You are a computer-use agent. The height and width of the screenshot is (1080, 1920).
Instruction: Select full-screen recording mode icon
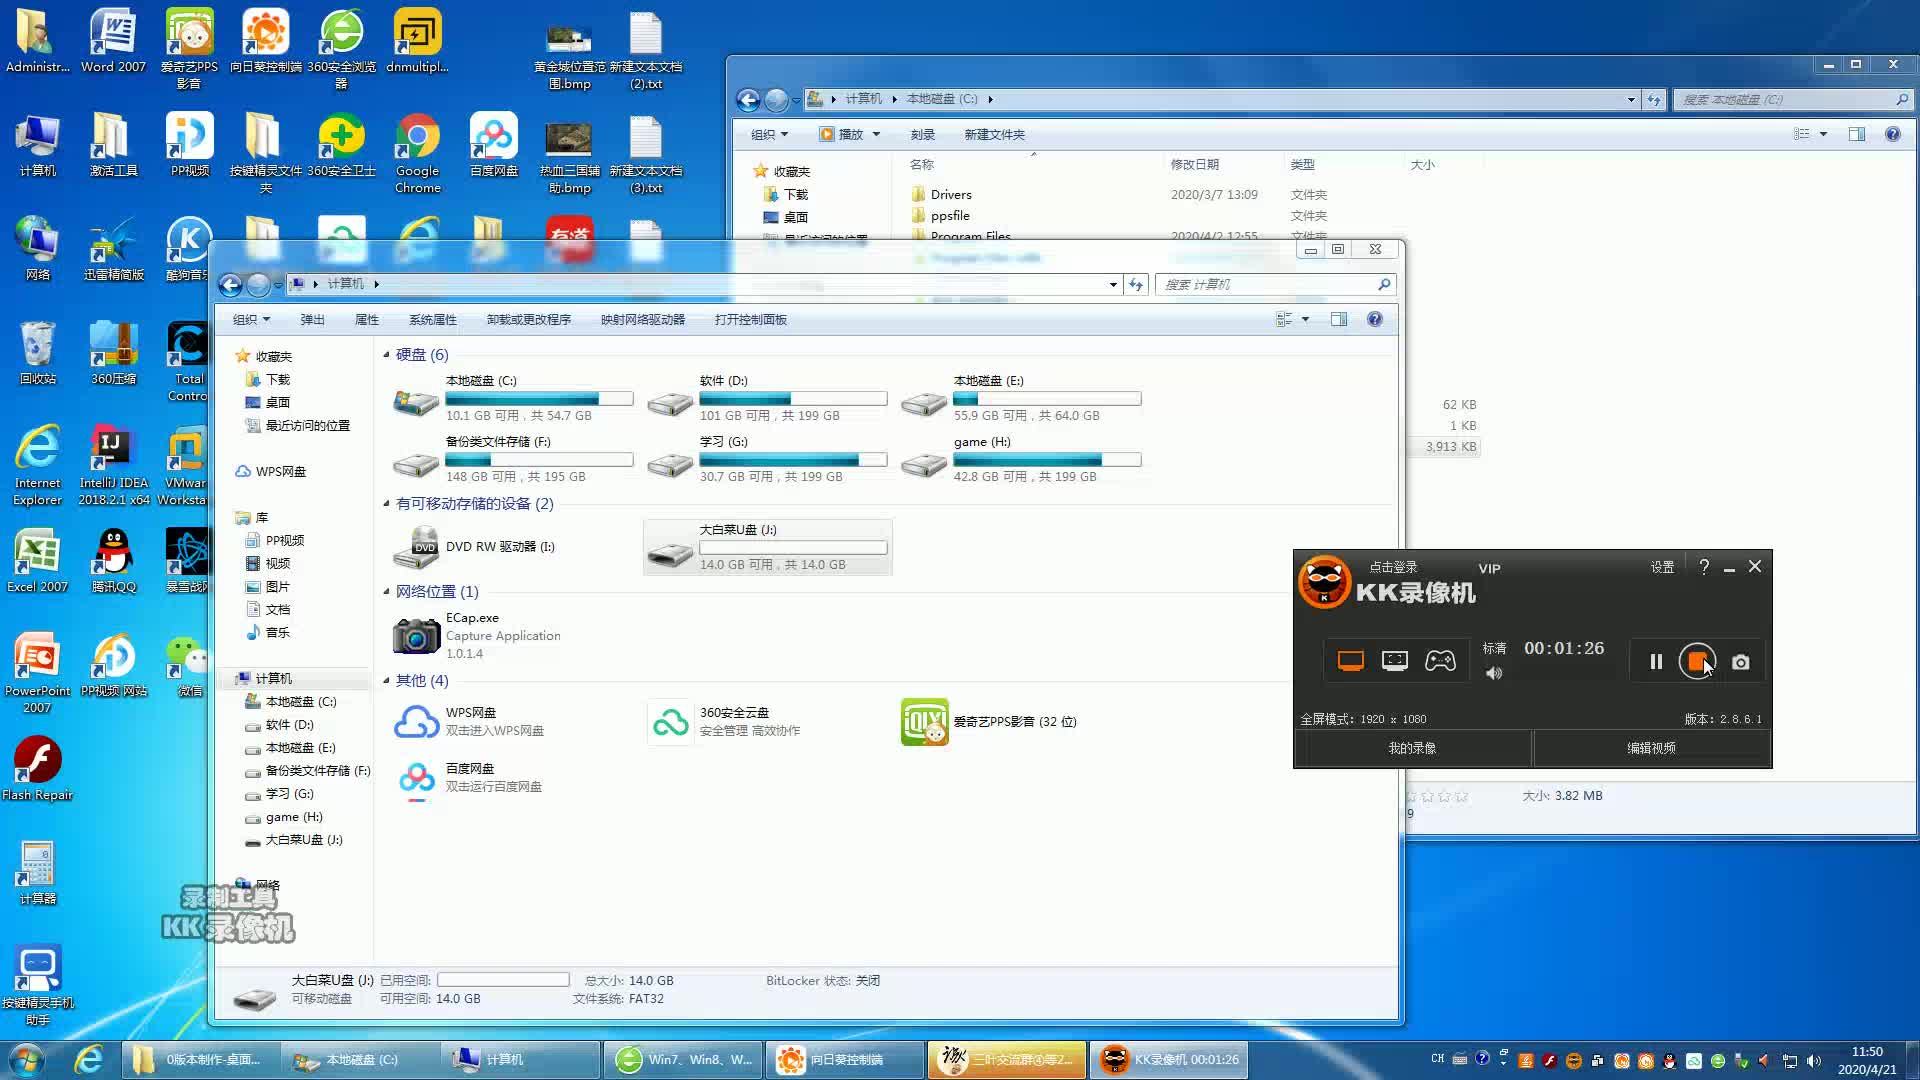(1351, 661)
